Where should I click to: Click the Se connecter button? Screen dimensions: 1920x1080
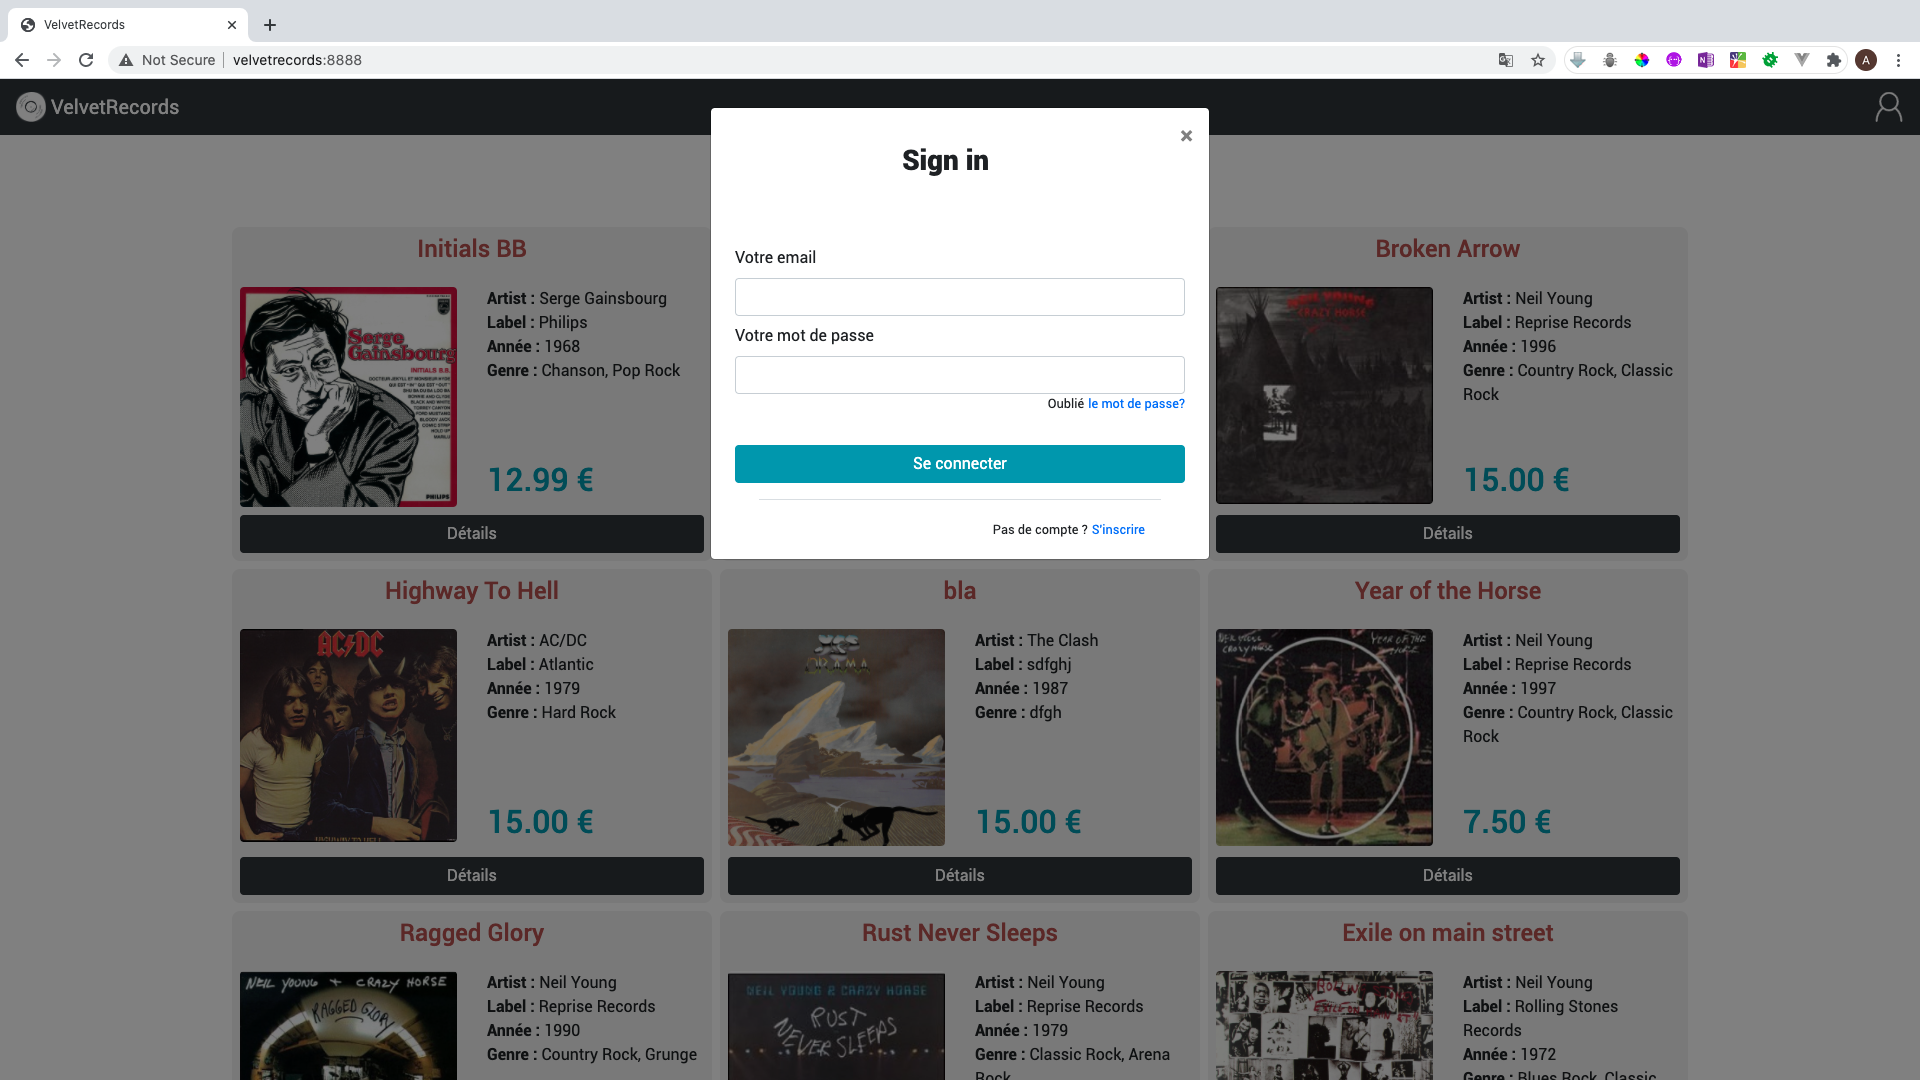[x=960, y=464]
